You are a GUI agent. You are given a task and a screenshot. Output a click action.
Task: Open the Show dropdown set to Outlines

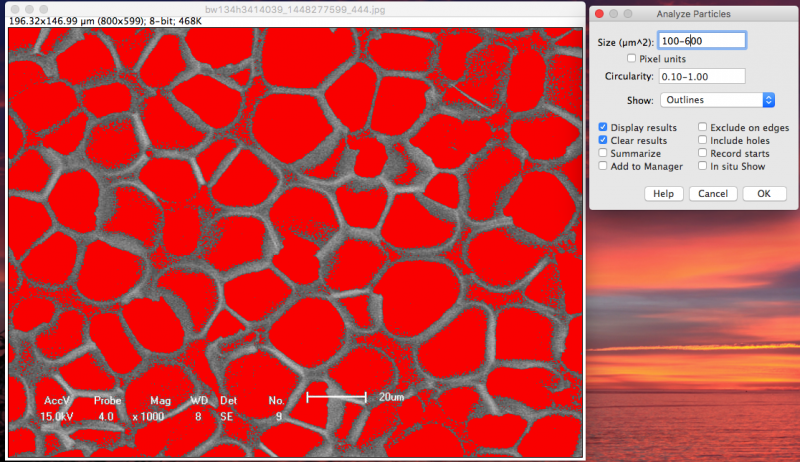(x=717, y=100)
